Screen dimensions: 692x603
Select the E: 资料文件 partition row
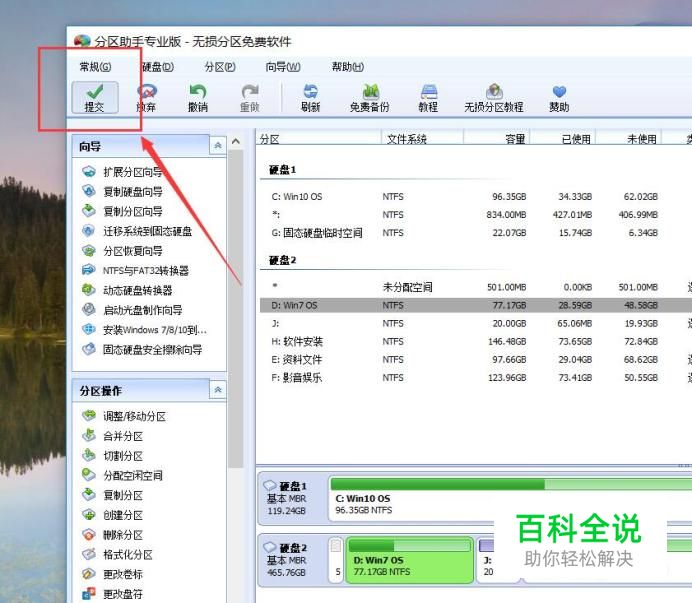[x=476, y=359]
